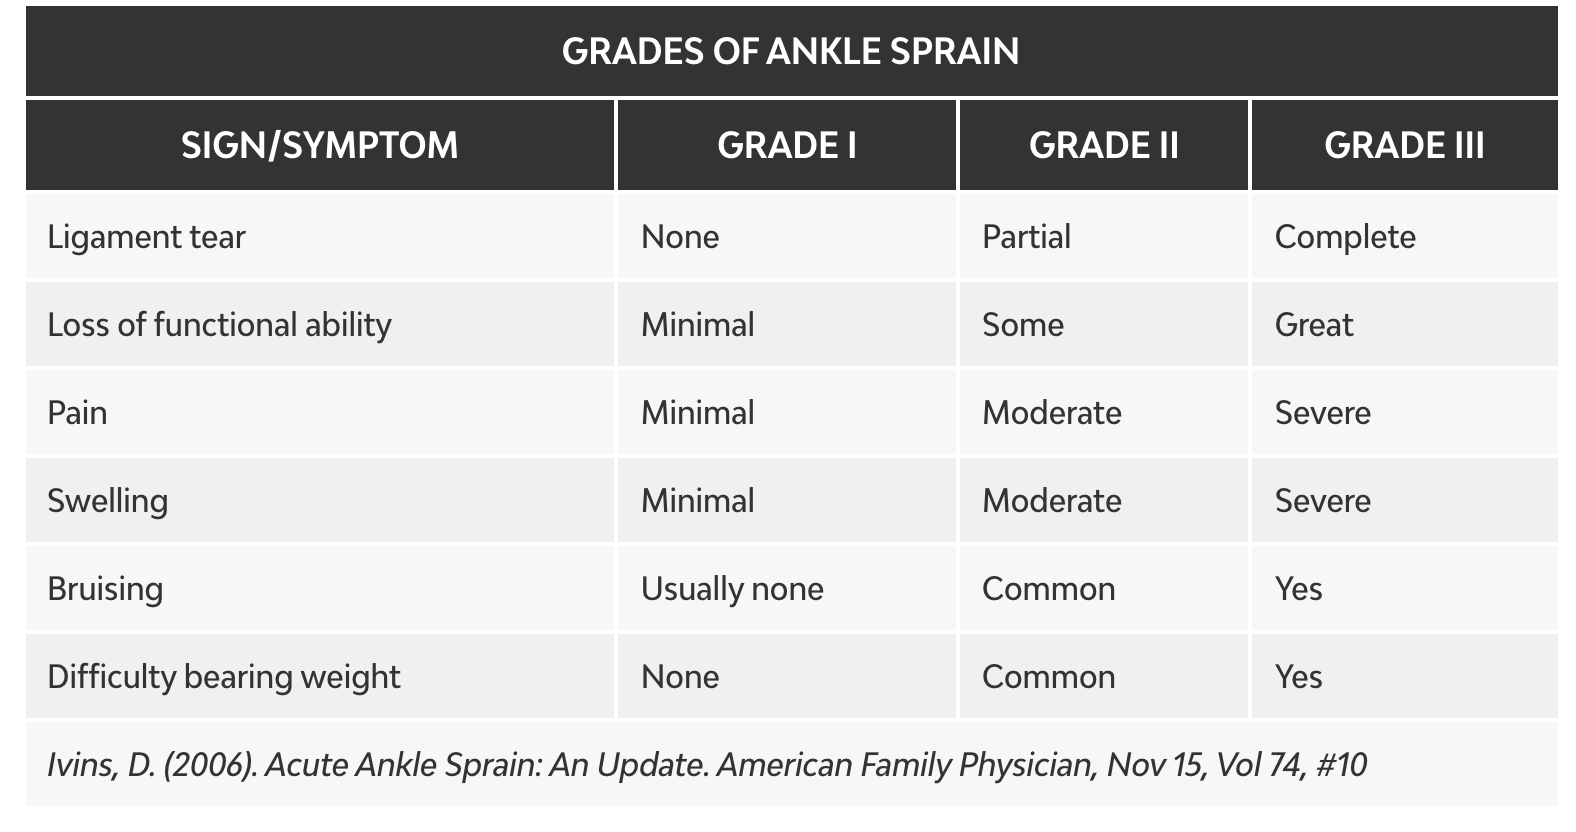Select the Loss of functional ability row

click(219, 325)
